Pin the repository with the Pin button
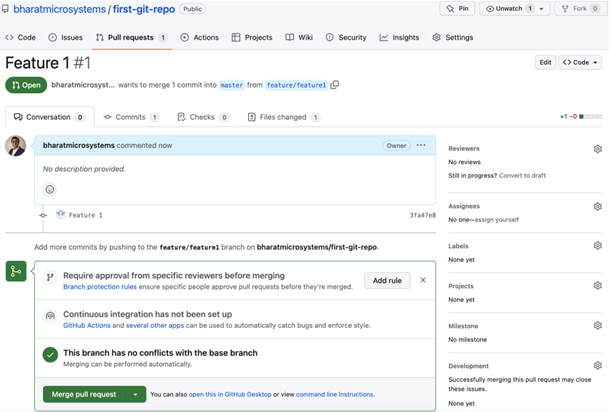The height and width of the screenshot is (412, 610). tap(458, 9)
